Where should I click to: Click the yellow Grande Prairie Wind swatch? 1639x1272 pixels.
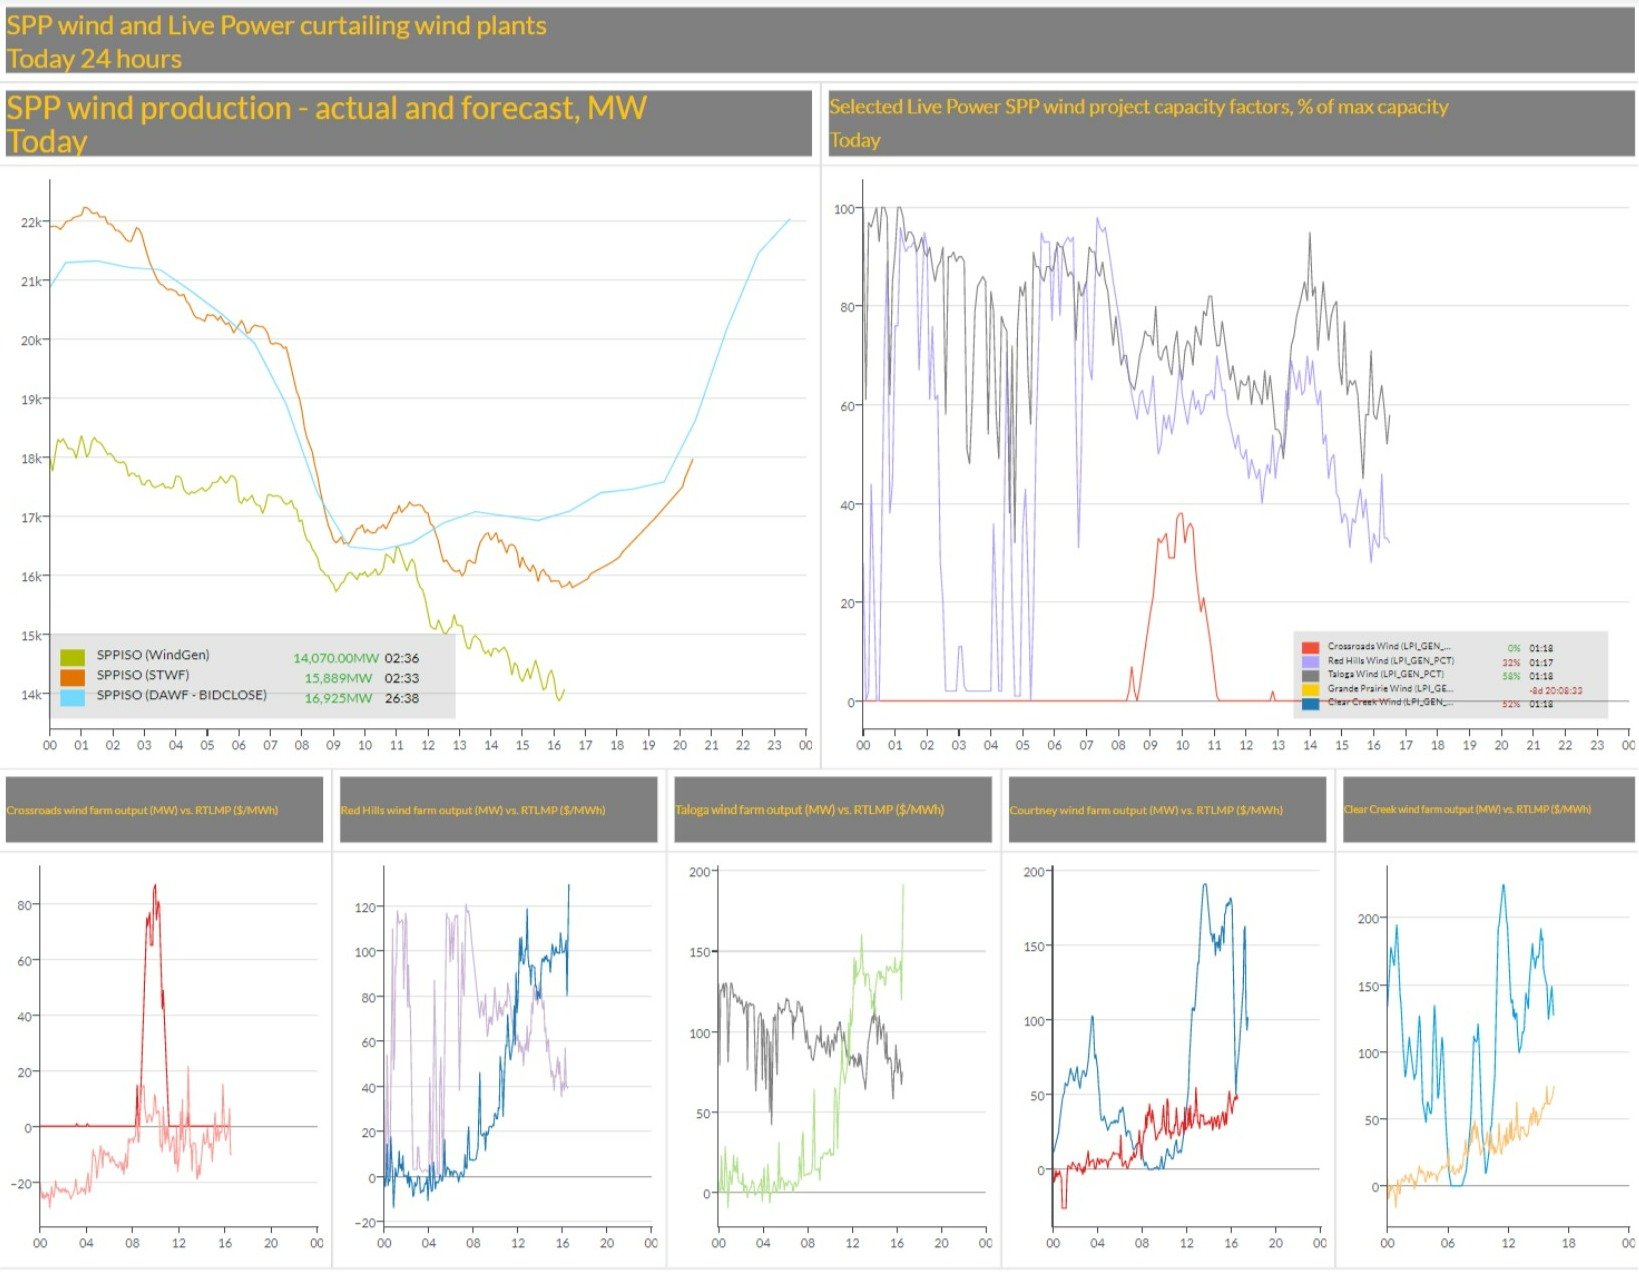point(1310,690)
